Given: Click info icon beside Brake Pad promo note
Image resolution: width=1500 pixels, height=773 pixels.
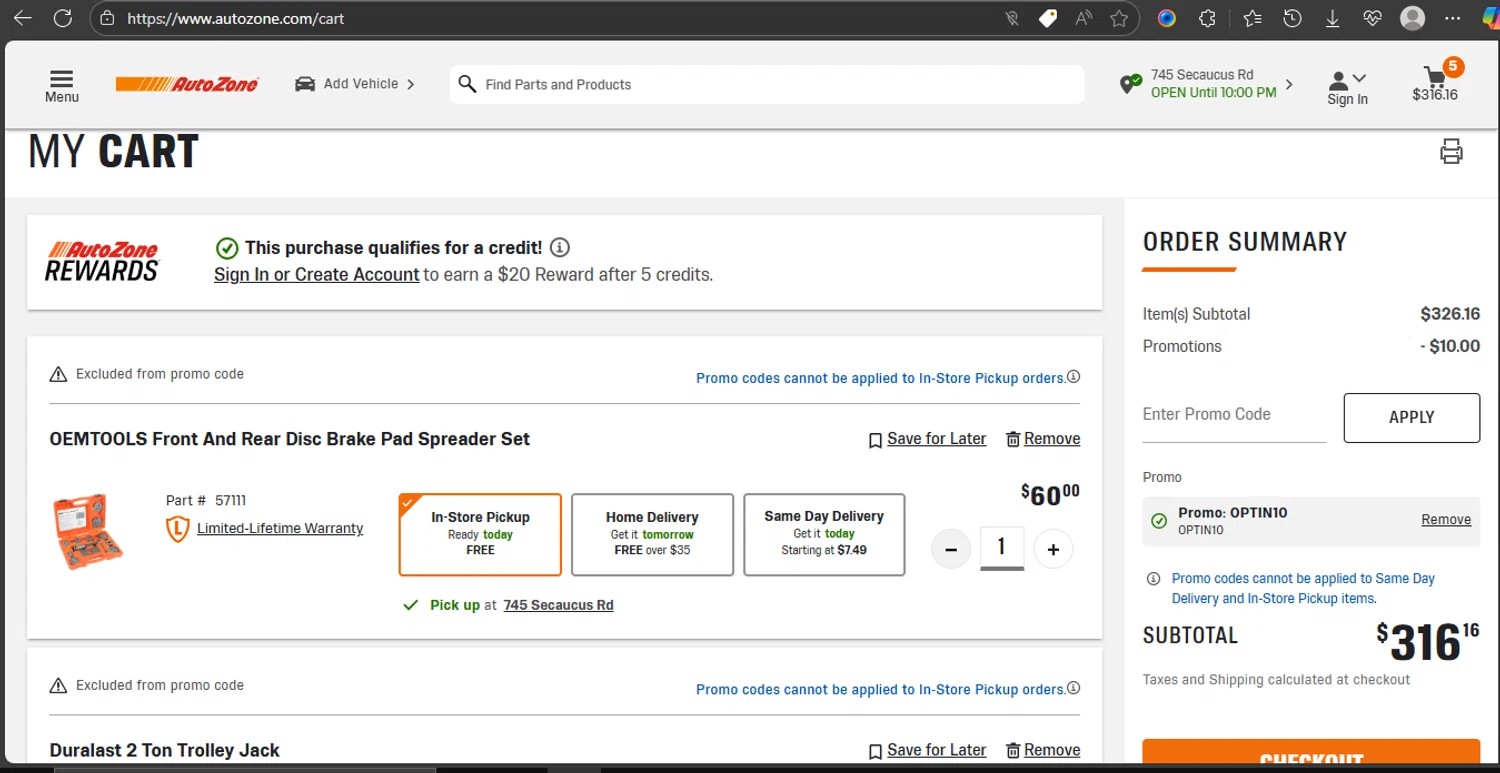Looking at the screenshot, I should point(1073,377).
